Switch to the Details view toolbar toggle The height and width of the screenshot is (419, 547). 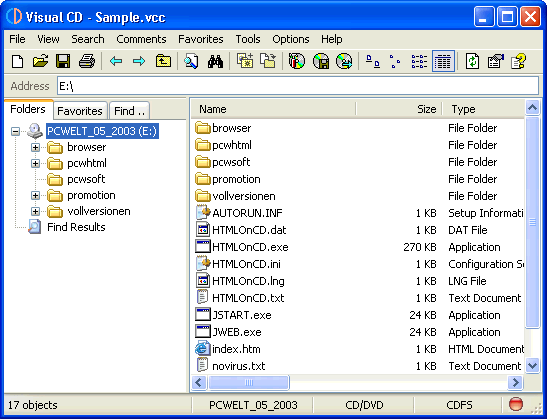pyautogui.click(x=443, y=61)
